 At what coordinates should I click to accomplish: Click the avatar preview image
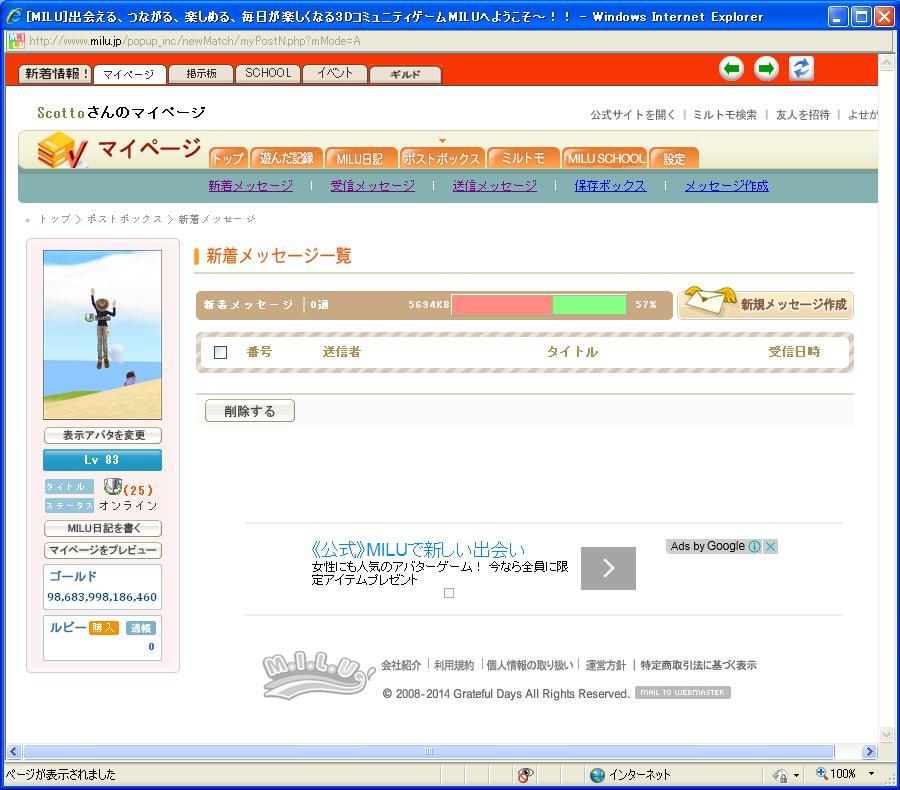coord(102,334)
